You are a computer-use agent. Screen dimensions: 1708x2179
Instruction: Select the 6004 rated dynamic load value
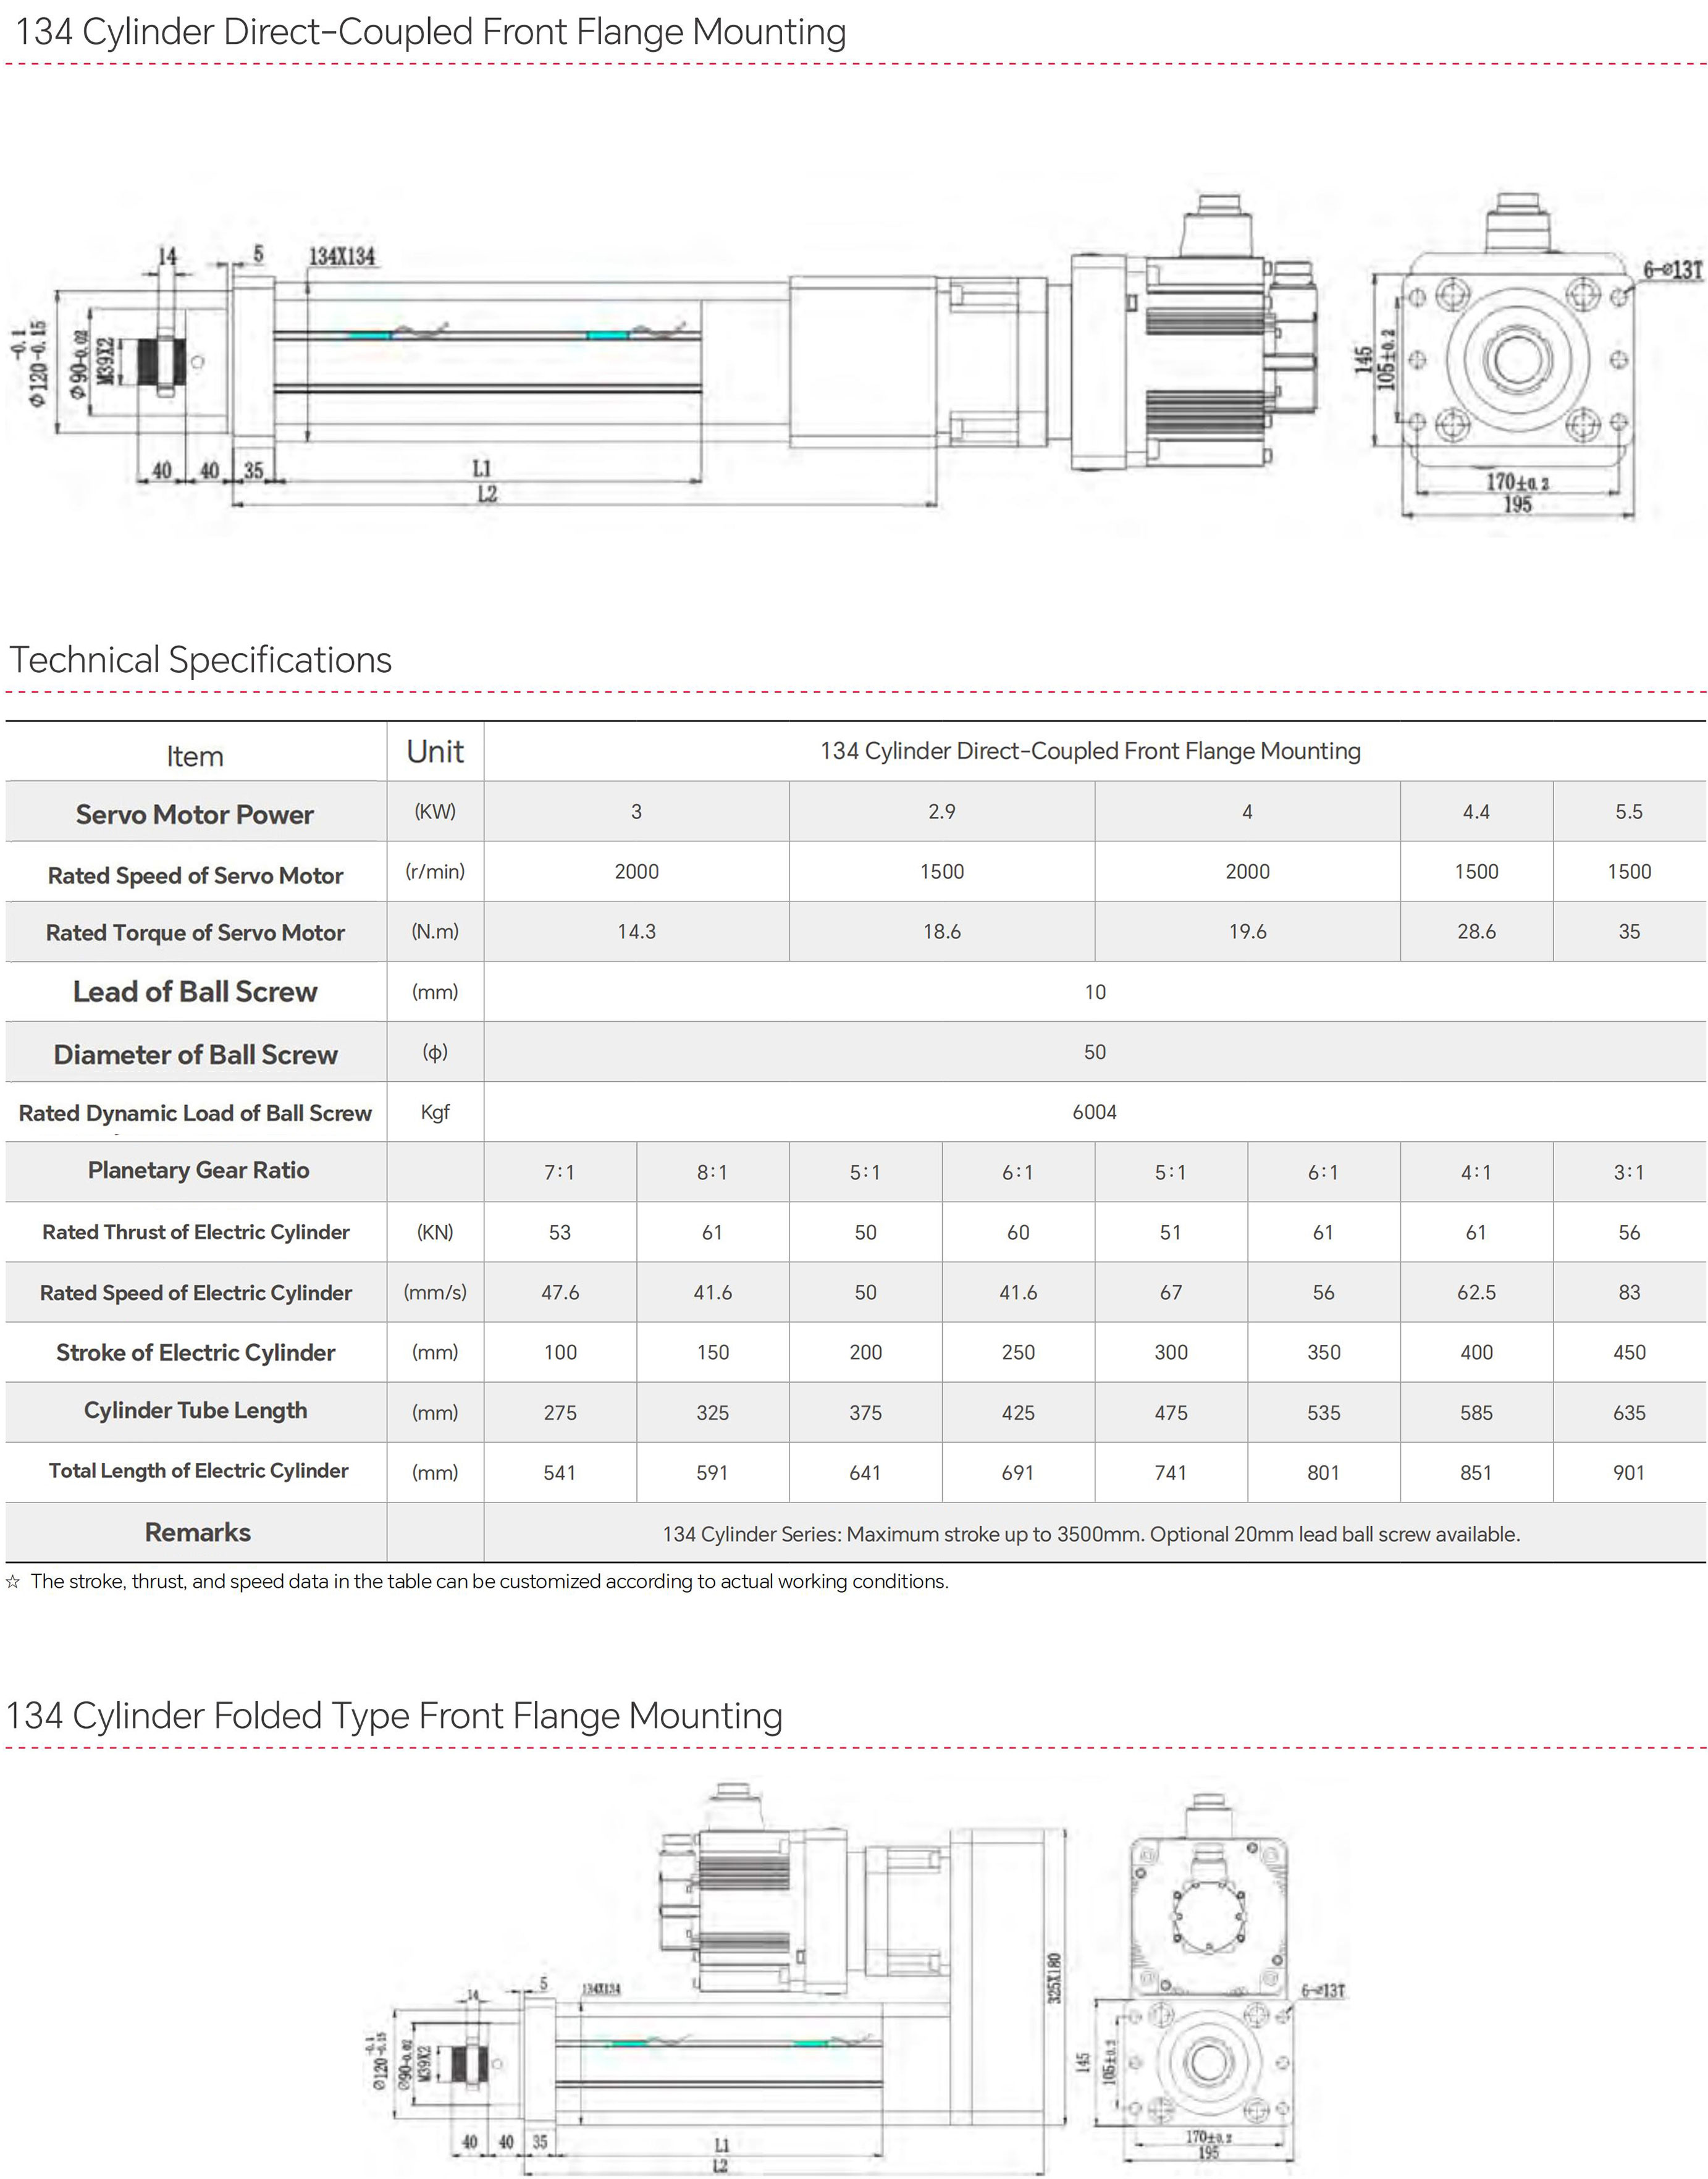pyautogui.click(x=1094, y=1112)
